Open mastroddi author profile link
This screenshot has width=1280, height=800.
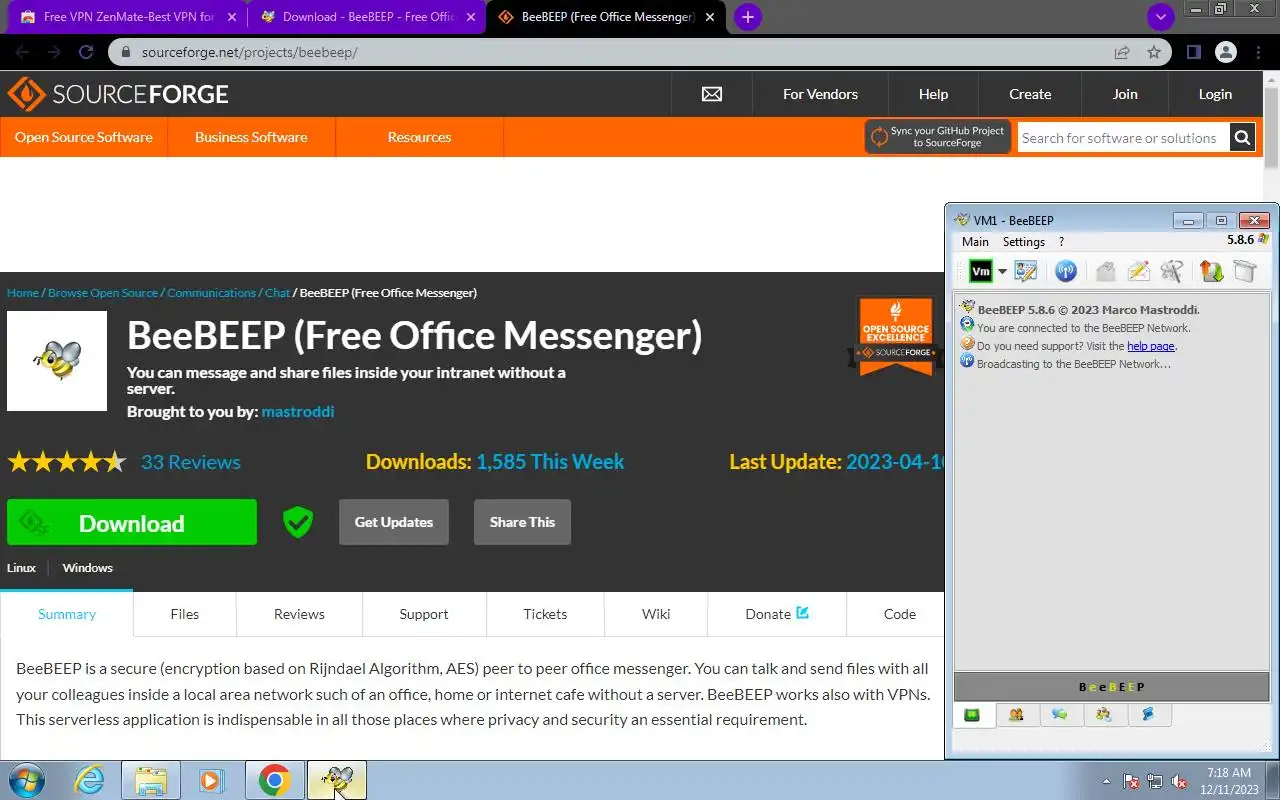[x=298, y=412]
